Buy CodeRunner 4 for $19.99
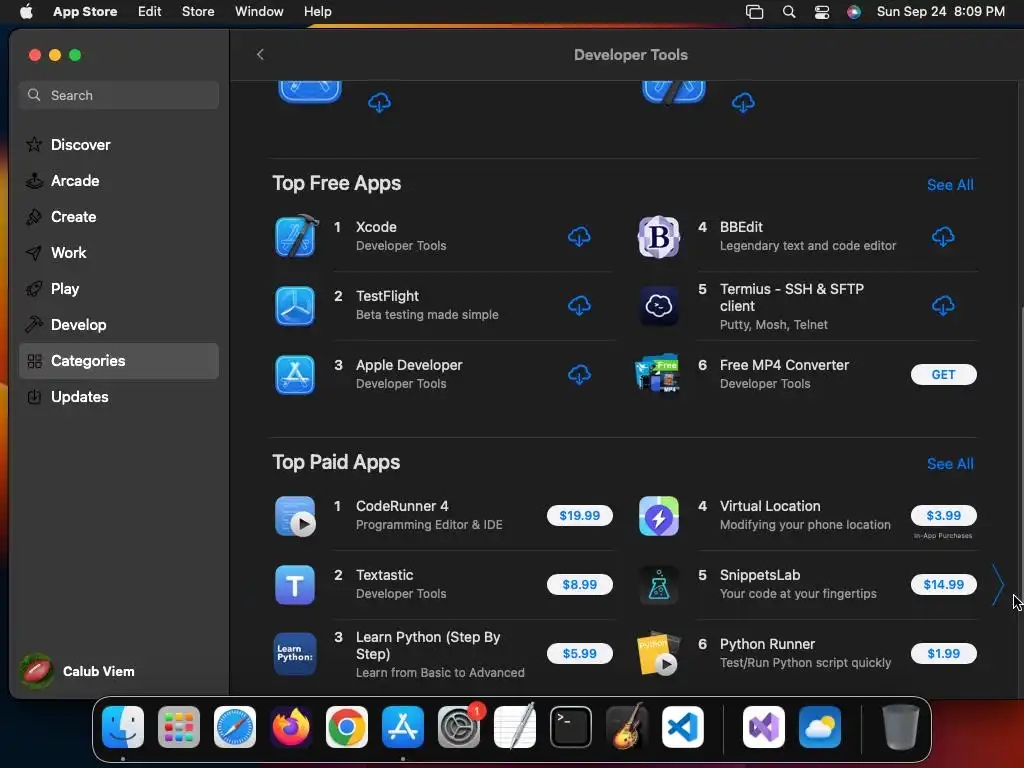Screen dimensions: 1024x768 click(580, 516)
